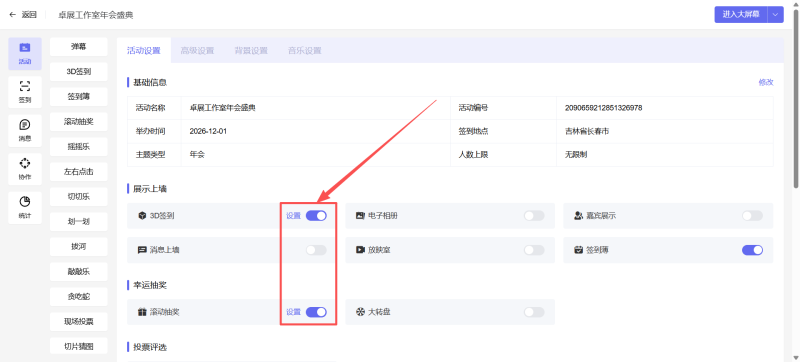Viewport: 800px width, 362px height.
Task: Enable the 大转盘 switch
Action: click(534, 312)
